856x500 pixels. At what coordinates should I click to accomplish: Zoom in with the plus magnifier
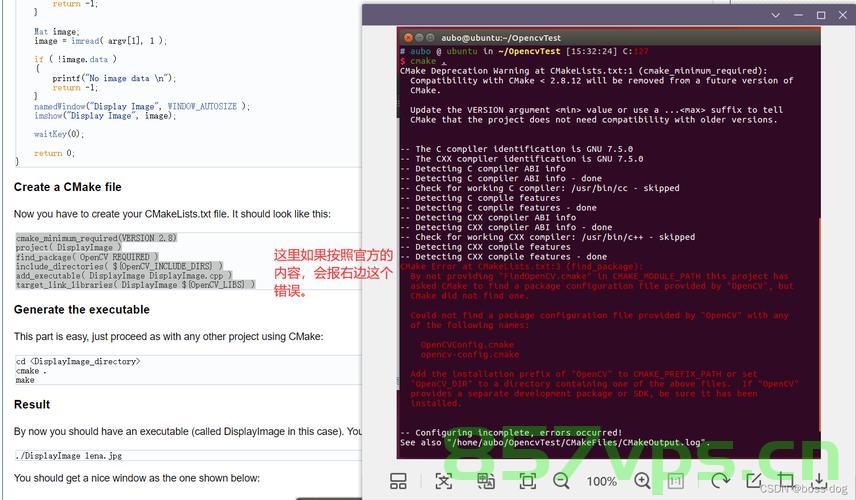(x=643, y=481)
